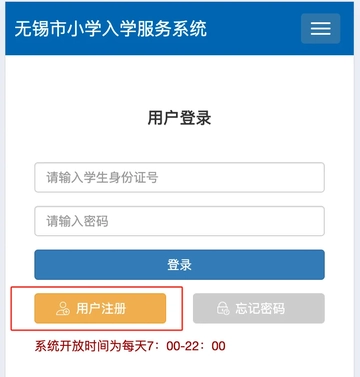Open the hamburger navigation menu
The width and height of the screenshot is (360, 377).
point(320,28)
